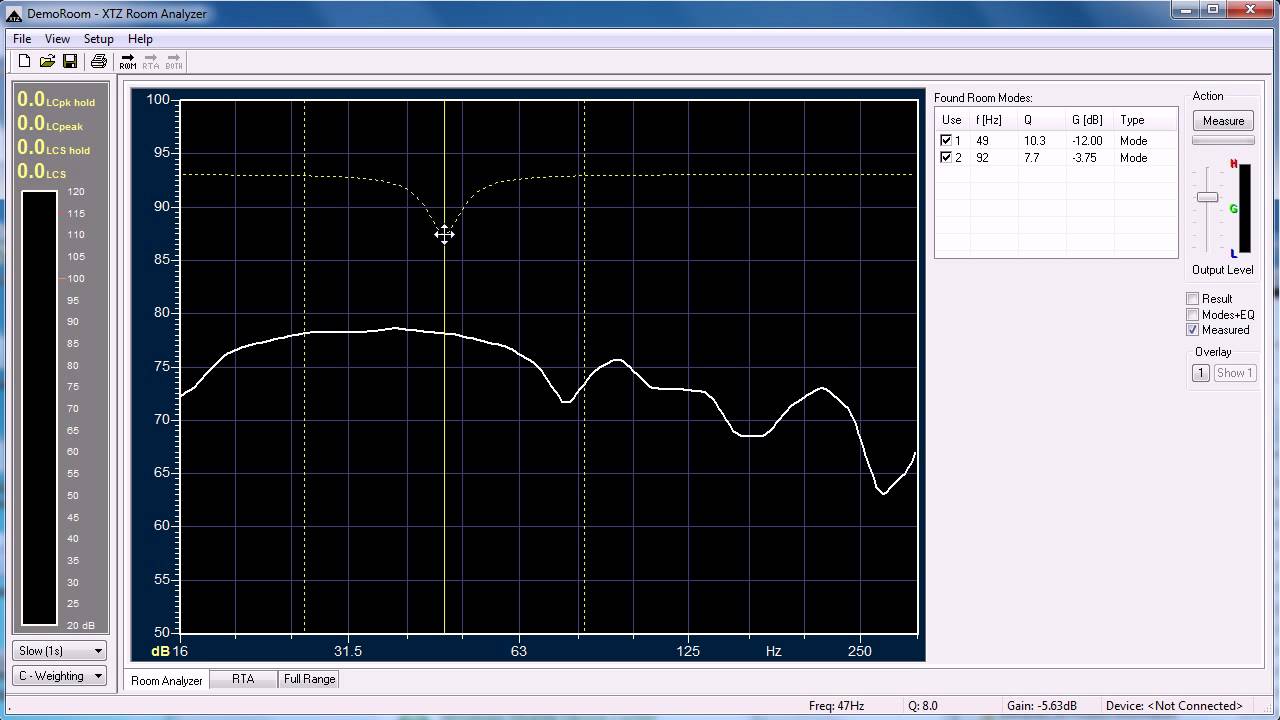Click the 10.3 Q value cell
The width and height of the screenshot is (1280, 720).
(1034, 141)
